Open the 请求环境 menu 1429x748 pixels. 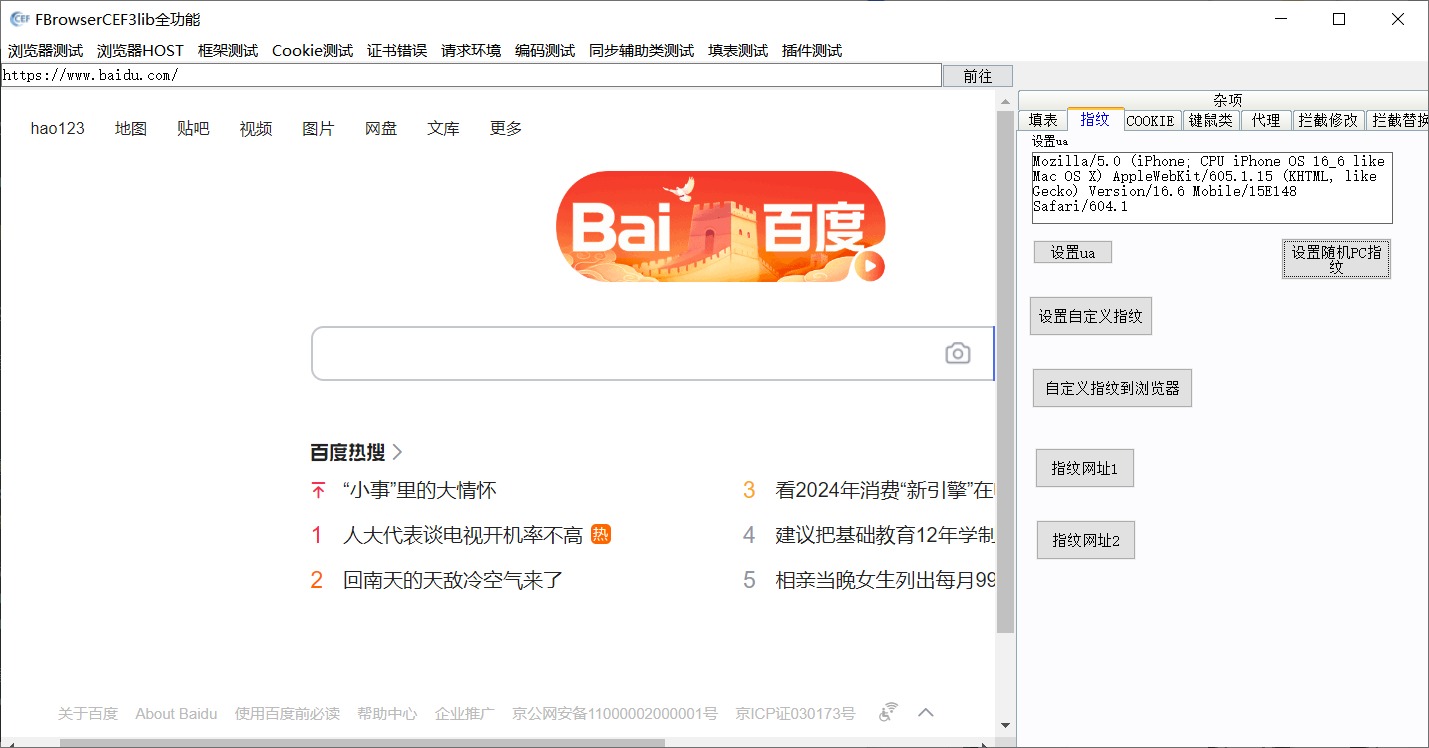[x=471, y=51]
